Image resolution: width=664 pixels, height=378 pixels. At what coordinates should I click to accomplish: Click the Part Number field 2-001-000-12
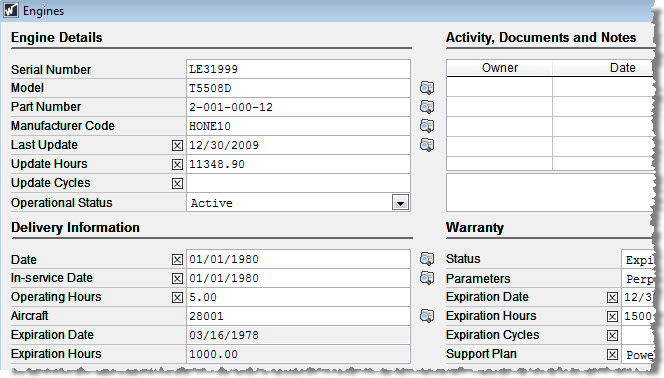point(298,107)
